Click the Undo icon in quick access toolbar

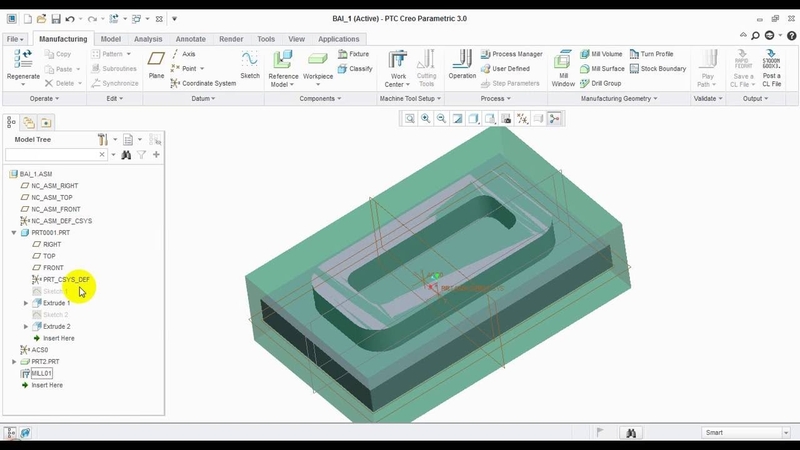[x=70, y=19]
